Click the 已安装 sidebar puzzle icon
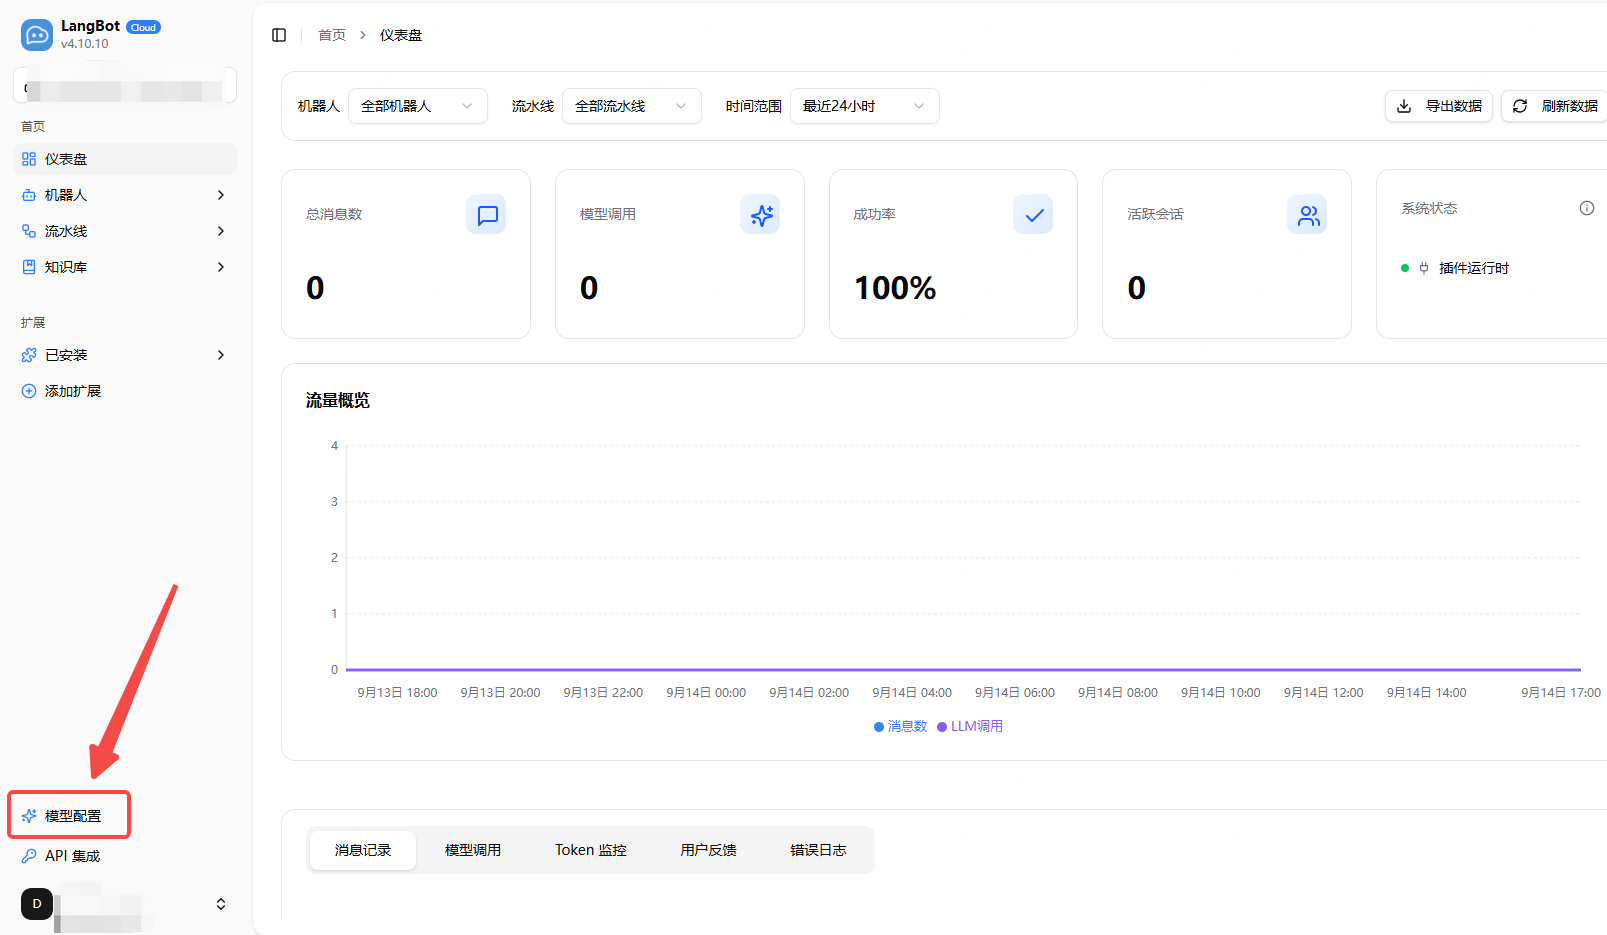This screenshot has width=1607, height=935. pyautogui.click(x=29, y=355)
